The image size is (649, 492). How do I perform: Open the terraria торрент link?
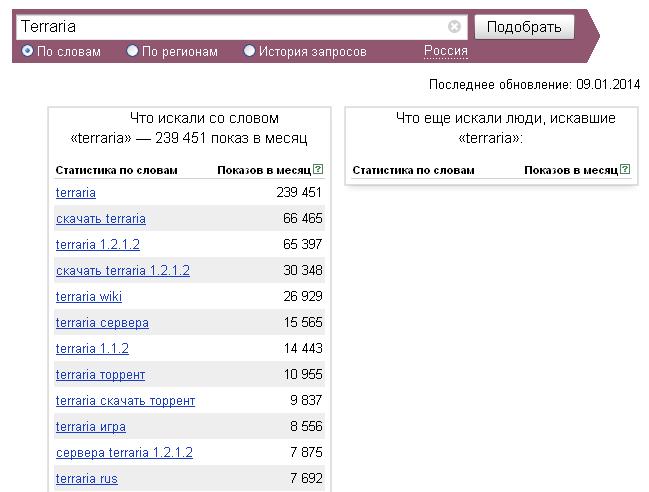point(100,375)
